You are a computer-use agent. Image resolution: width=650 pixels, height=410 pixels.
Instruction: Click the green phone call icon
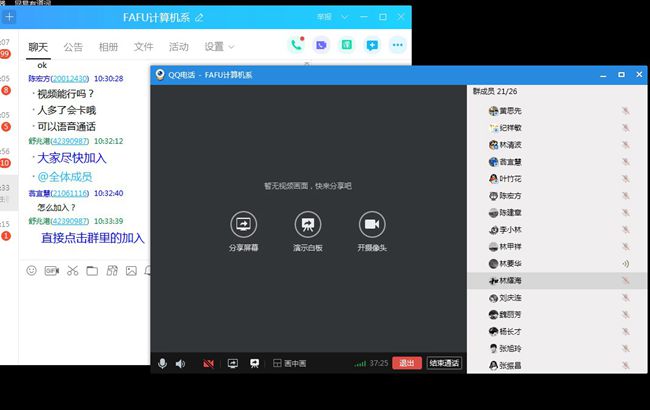296,45
